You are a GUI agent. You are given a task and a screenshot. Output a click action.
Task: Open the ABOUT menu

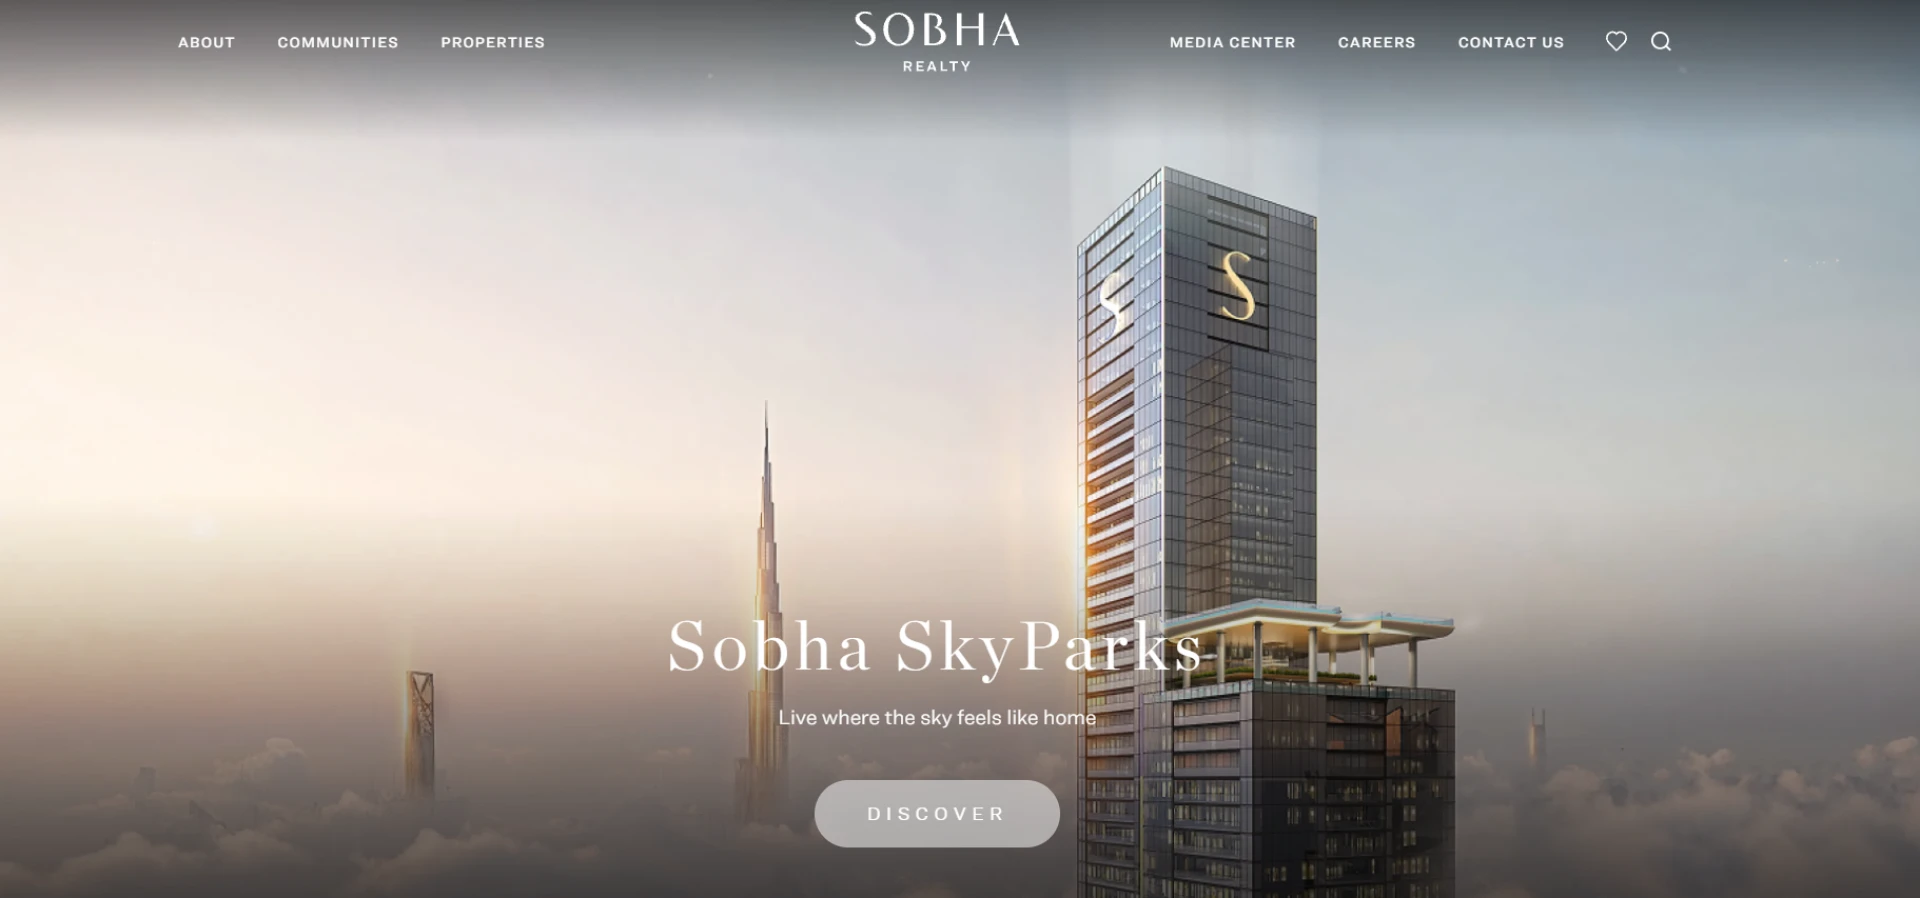206,42
